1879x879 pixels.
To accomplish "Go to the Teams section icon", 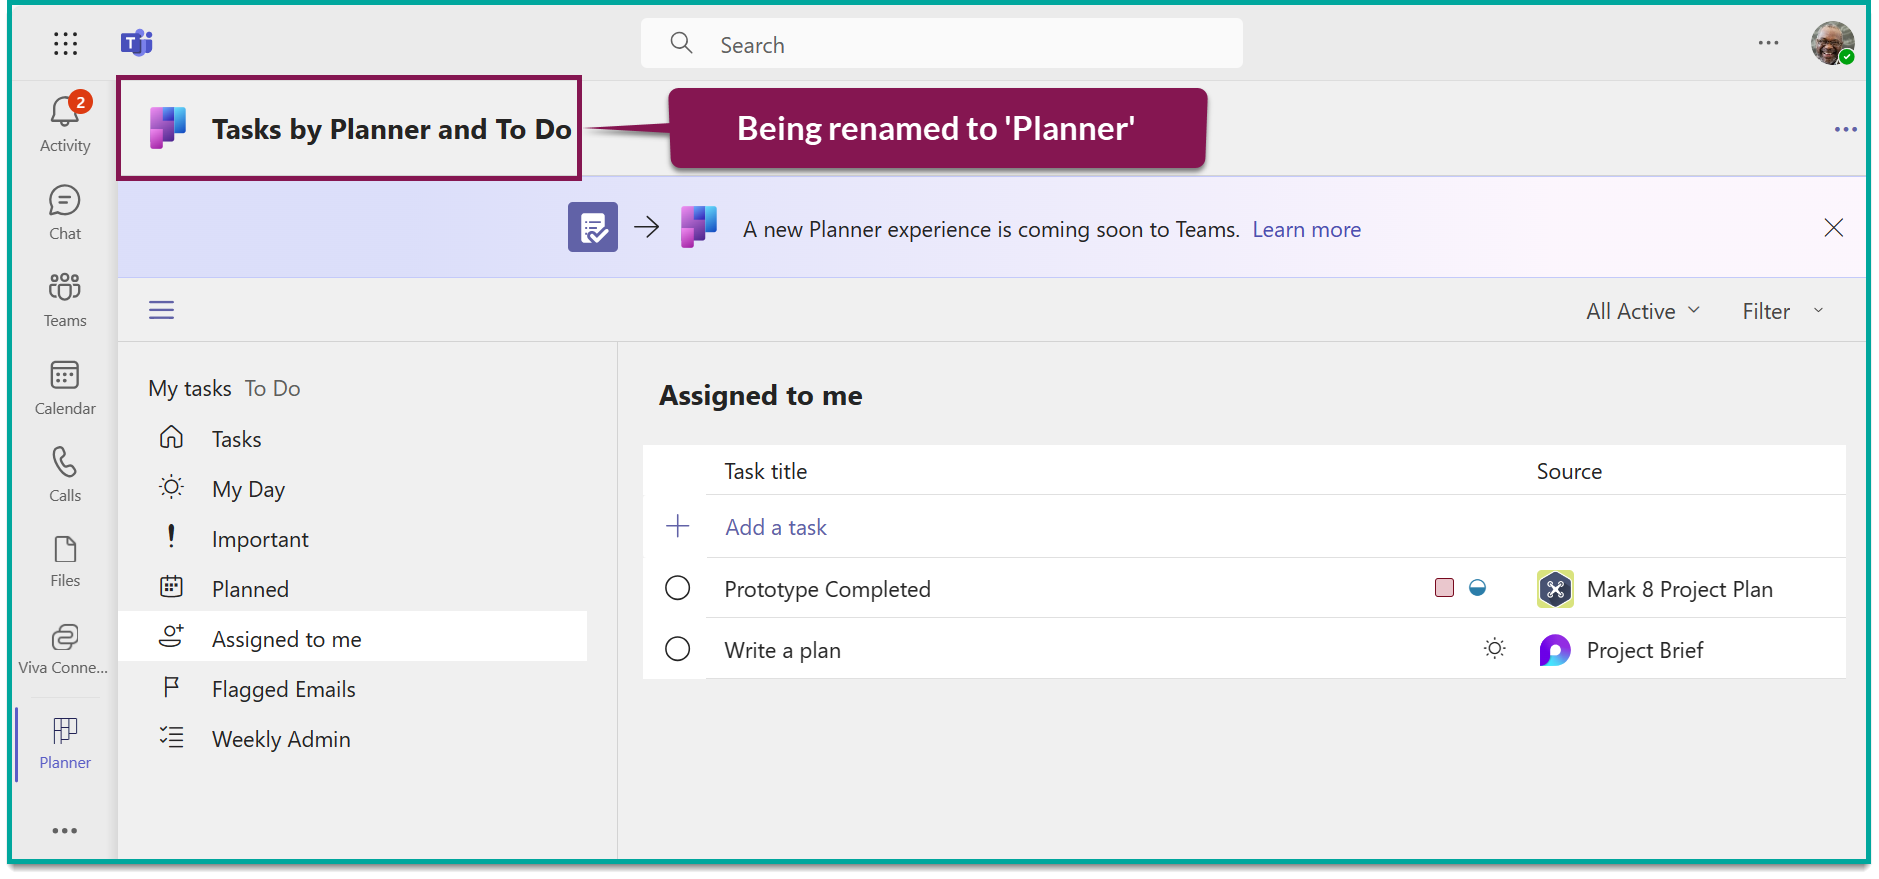I will (x=65, y=288).
